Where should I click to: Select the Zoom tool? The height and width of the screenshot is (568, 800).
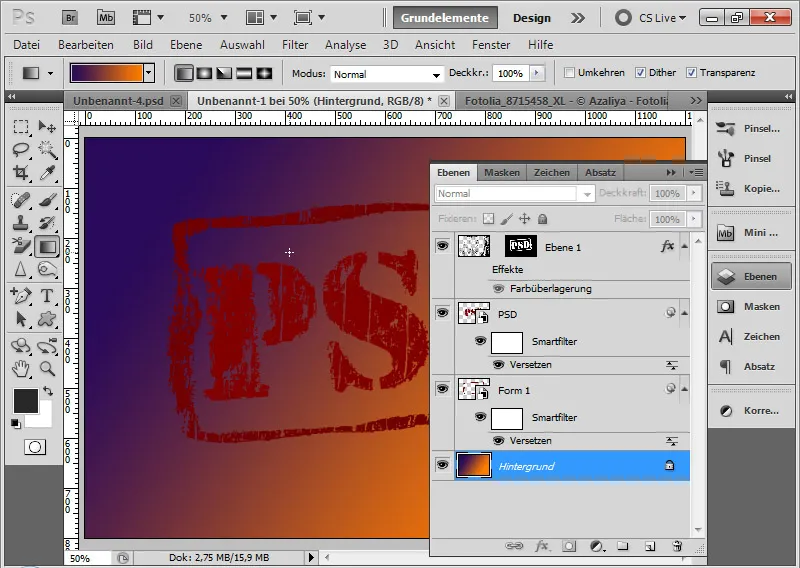[47, 368]
